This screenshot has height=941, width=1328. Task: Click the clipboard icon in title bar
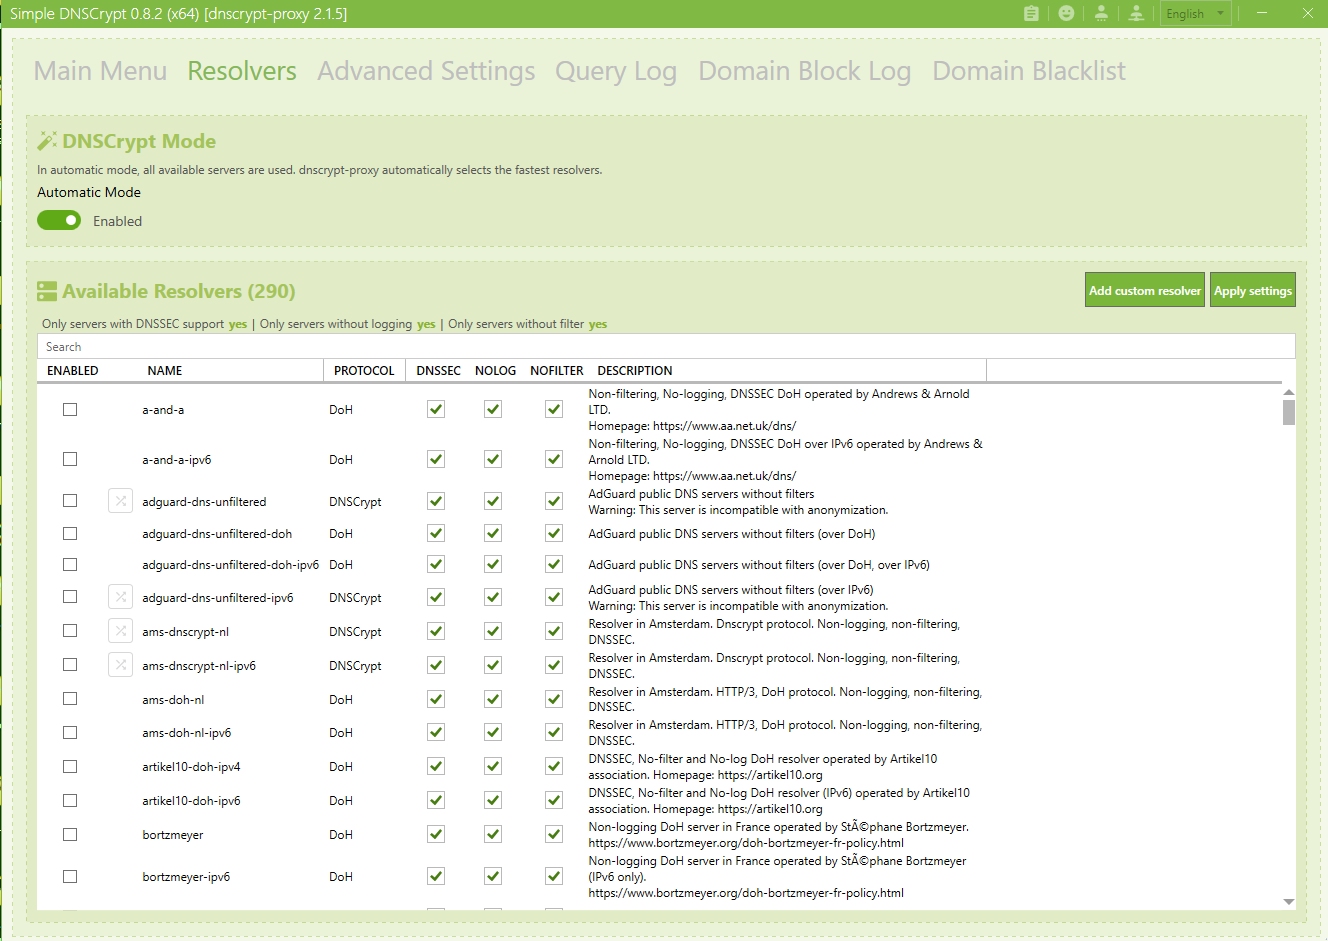tap(1031, 13)
